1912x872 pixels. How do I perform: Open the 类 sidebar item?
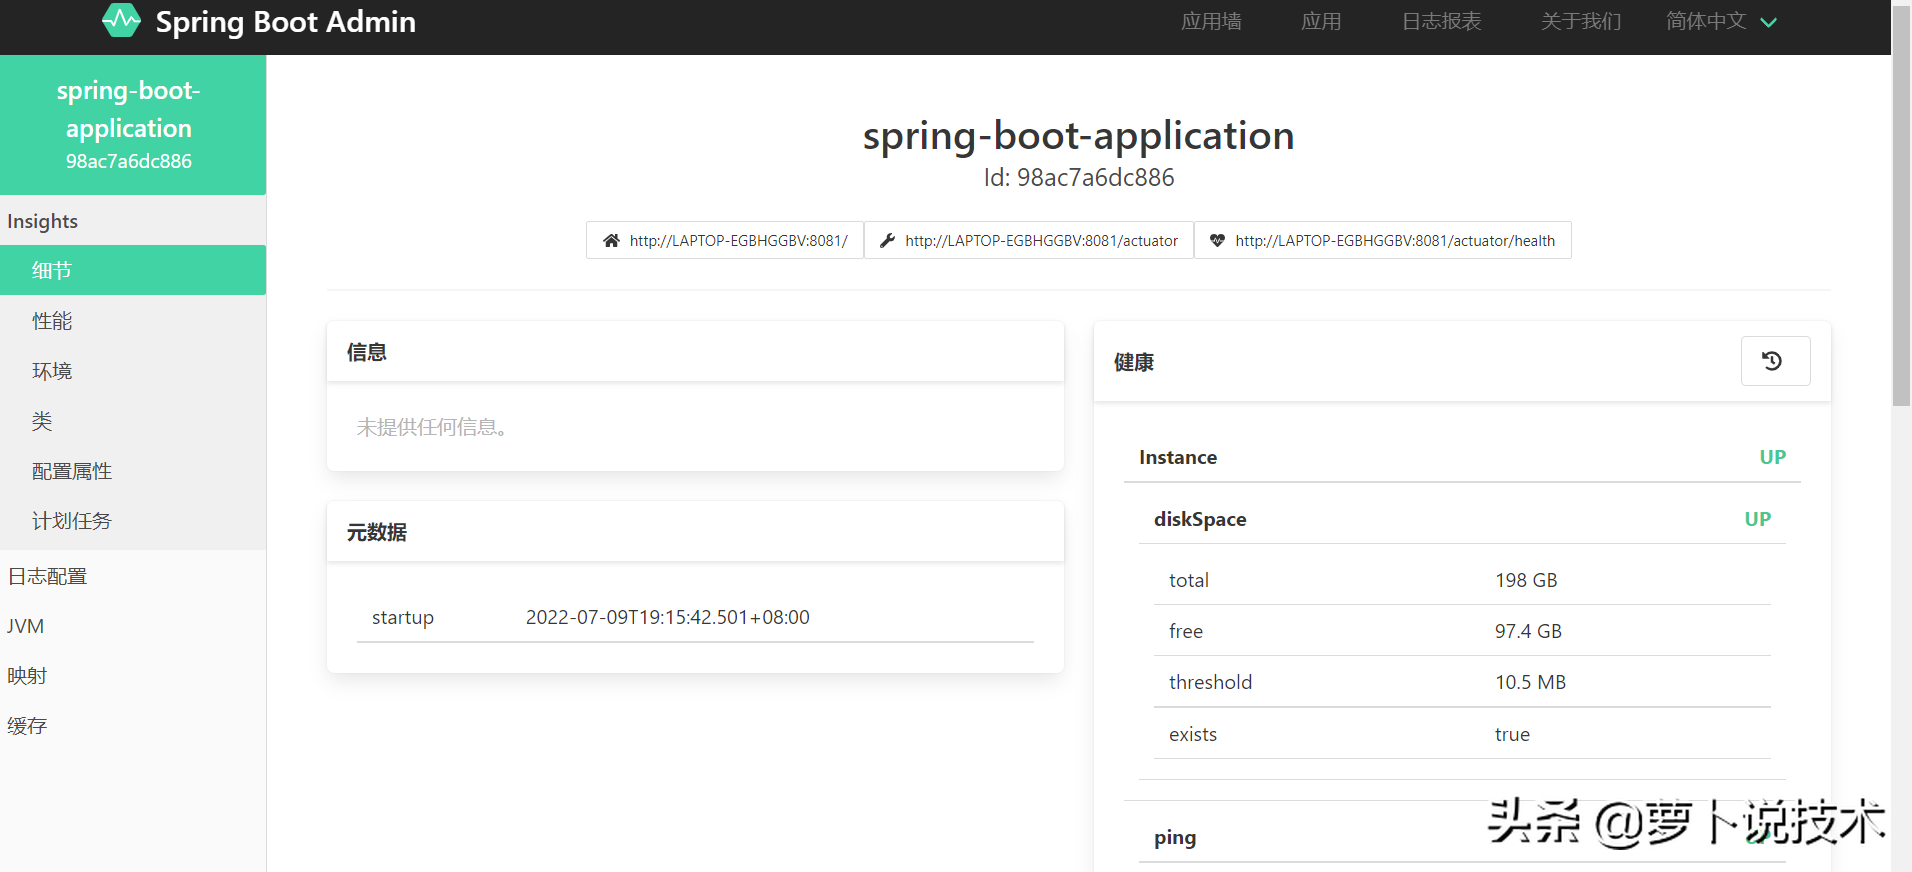coord(133,421)
